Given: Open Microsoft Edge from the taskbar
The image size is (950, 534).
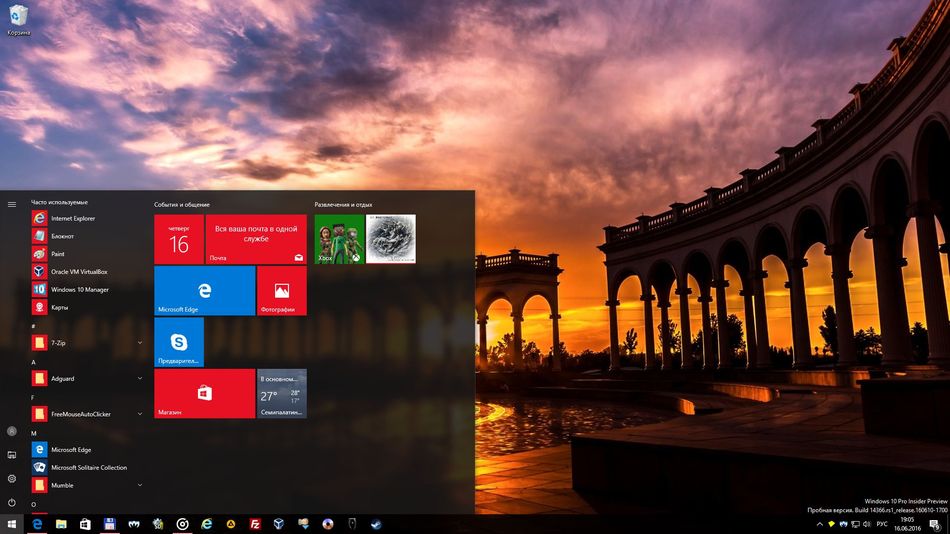Looking at the screenshot, I should click(37, 524).
